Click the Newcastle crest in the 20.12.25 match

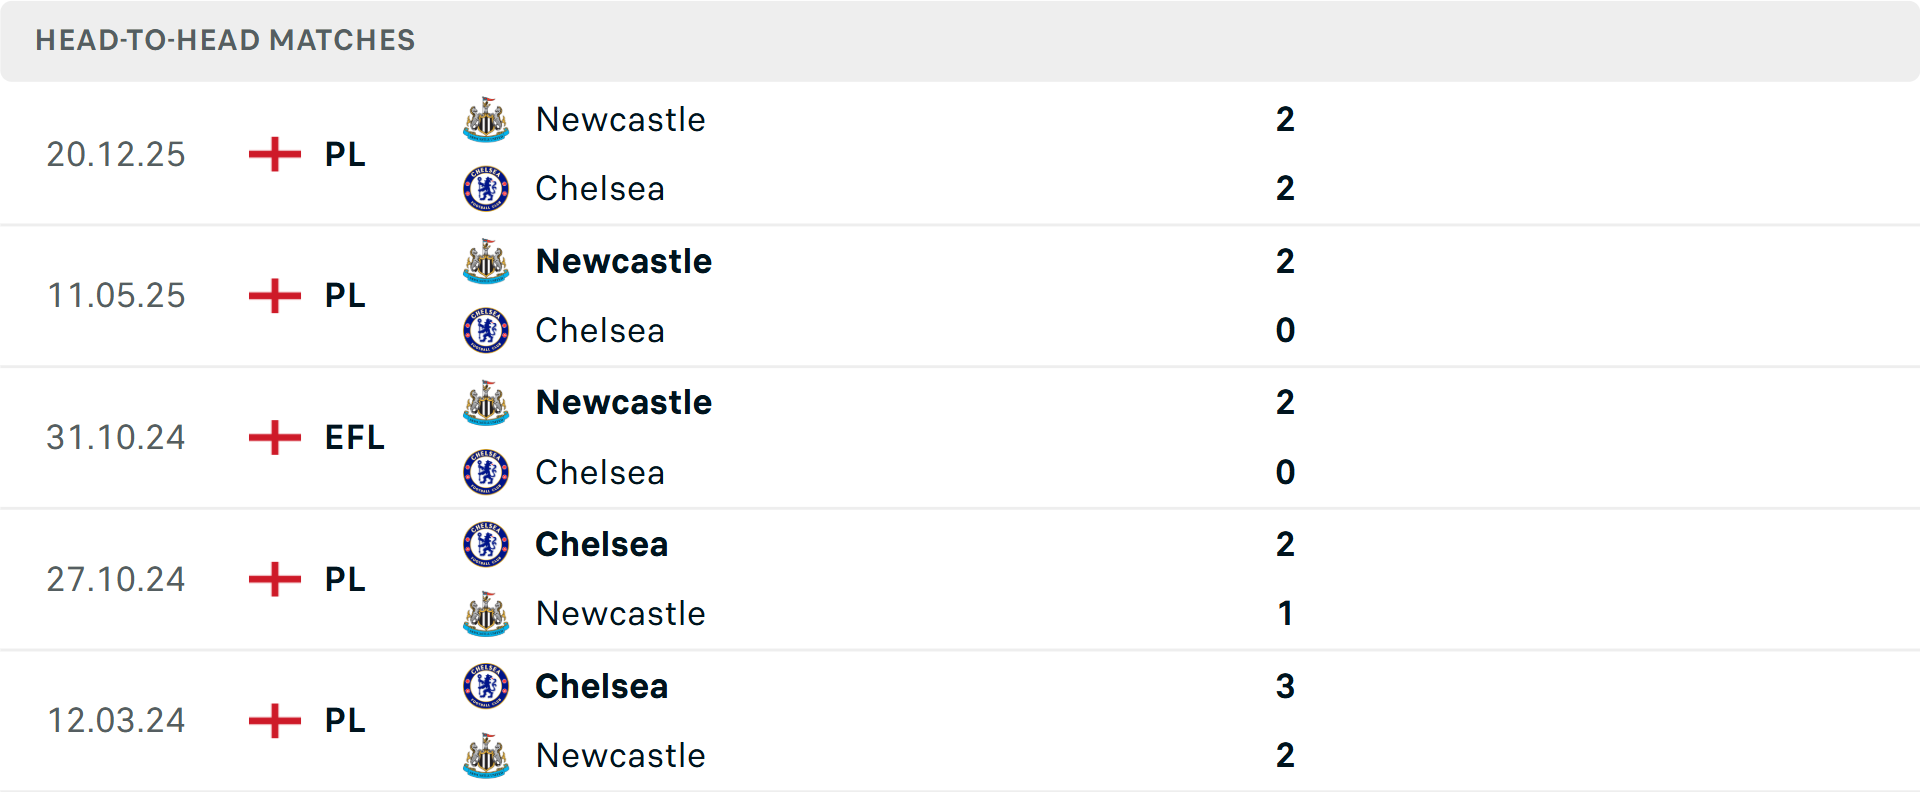485,119
